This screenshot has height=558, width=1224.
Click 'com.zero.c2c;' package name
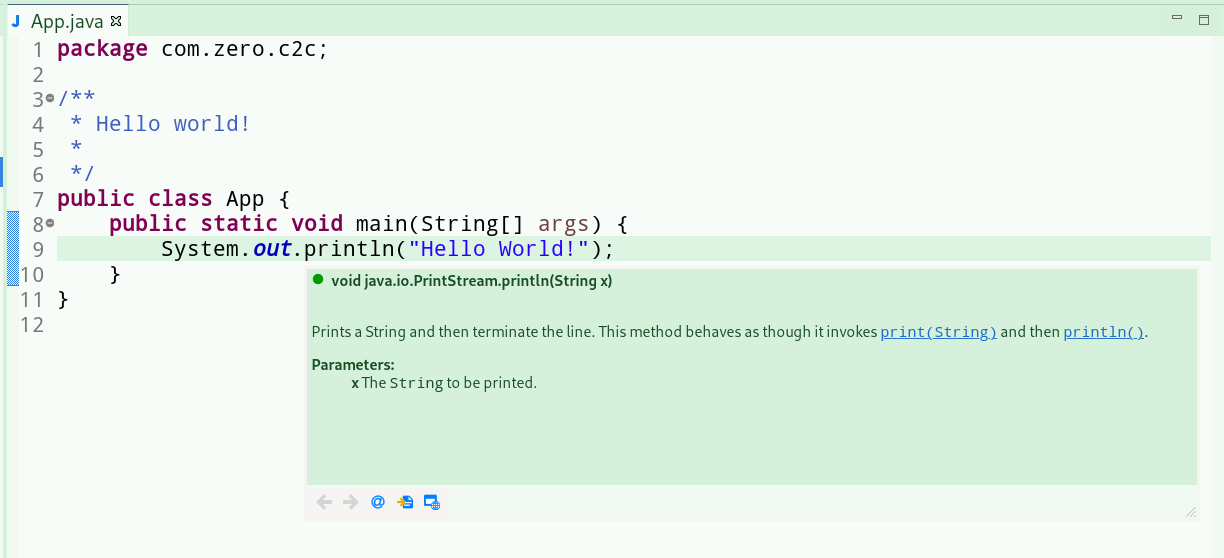245,49
